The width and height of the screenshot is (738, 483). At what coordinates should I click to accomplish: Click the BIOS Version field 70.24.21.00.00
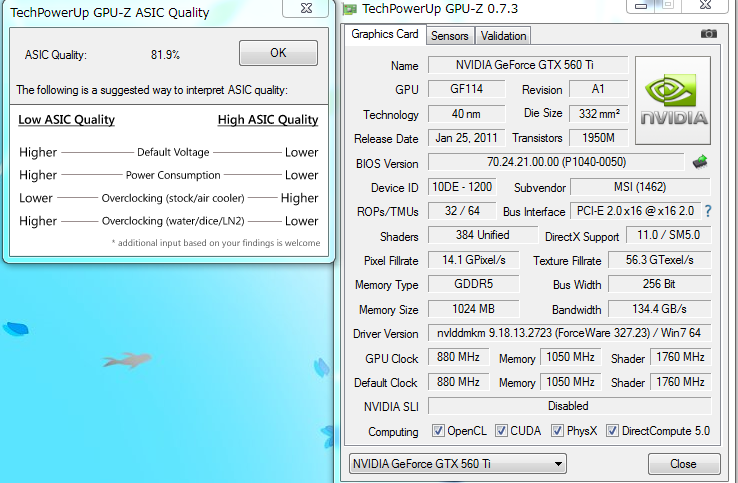click(556, 162)
